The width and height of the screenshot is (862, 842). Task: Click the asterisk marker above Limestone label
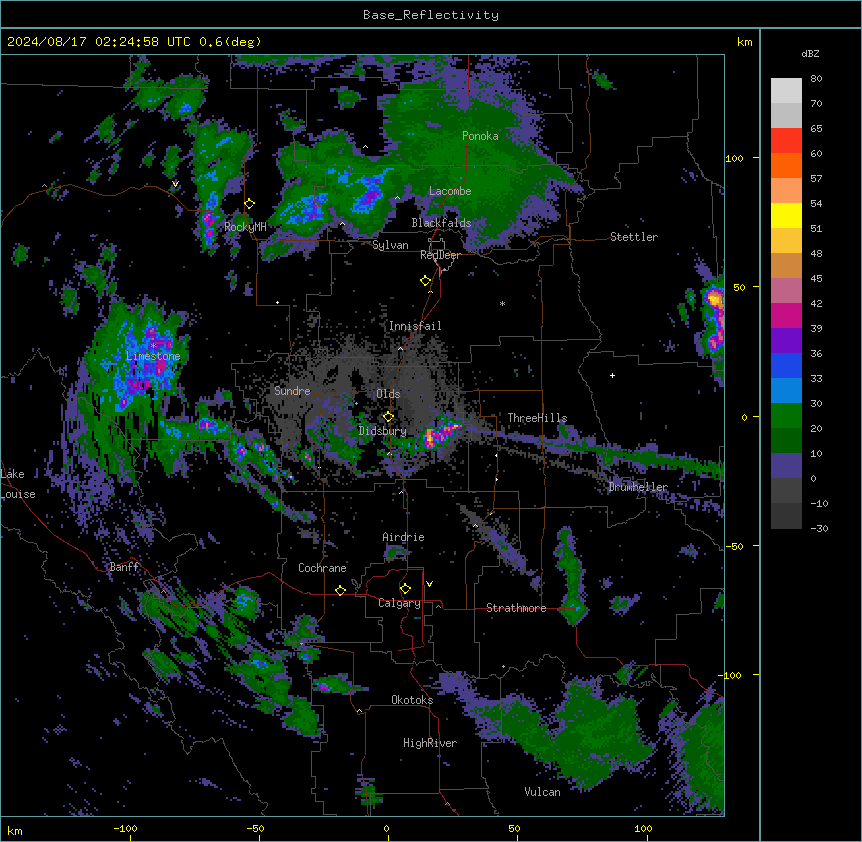tap(153, 346)
